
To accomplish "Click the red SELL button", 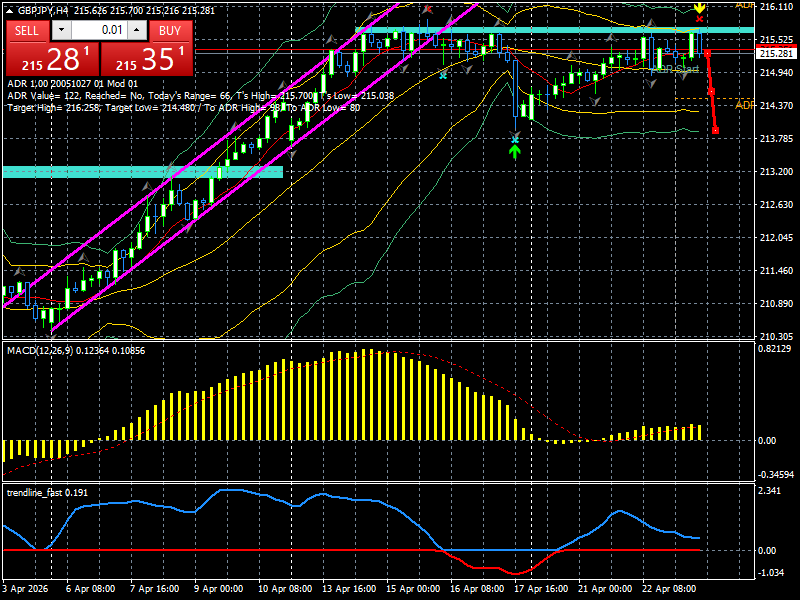I will coord(28,31).
